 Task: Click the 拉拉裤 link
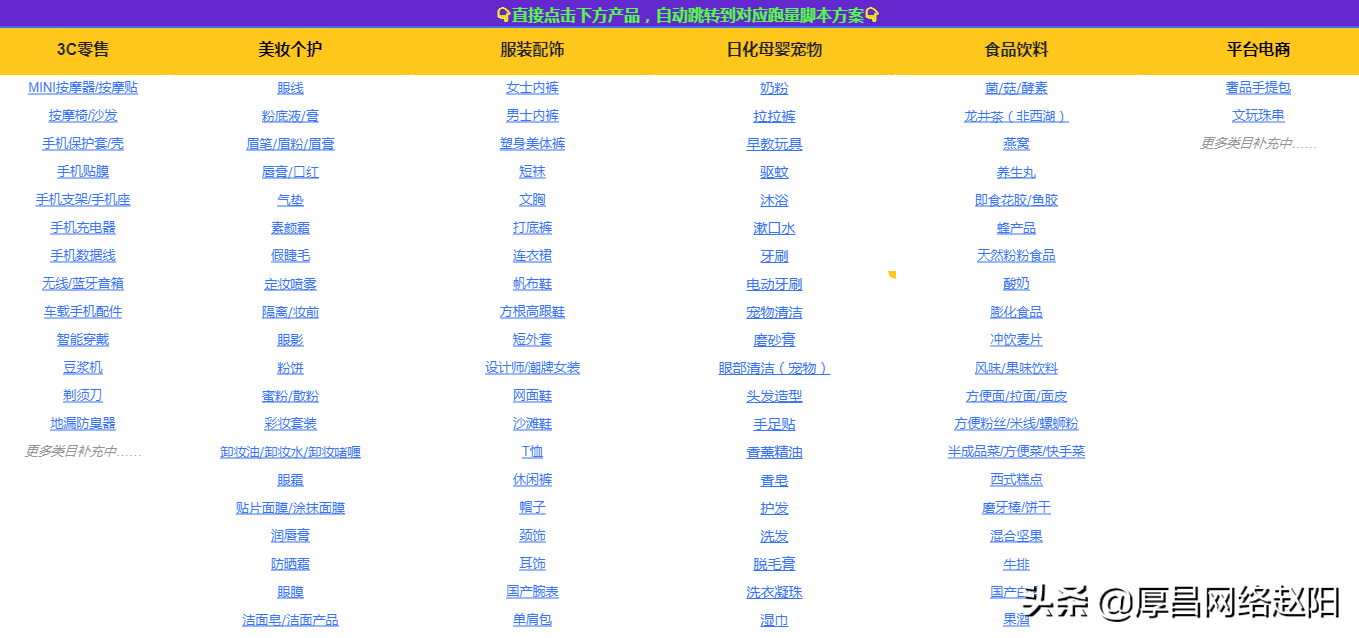coord(774,116)
